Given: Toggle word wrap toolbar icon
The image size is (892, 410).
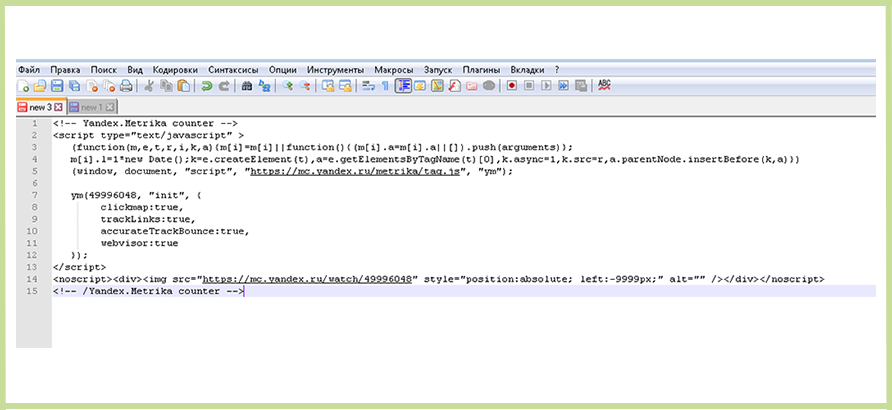Looking at the screenshot, I should point(369,86).
